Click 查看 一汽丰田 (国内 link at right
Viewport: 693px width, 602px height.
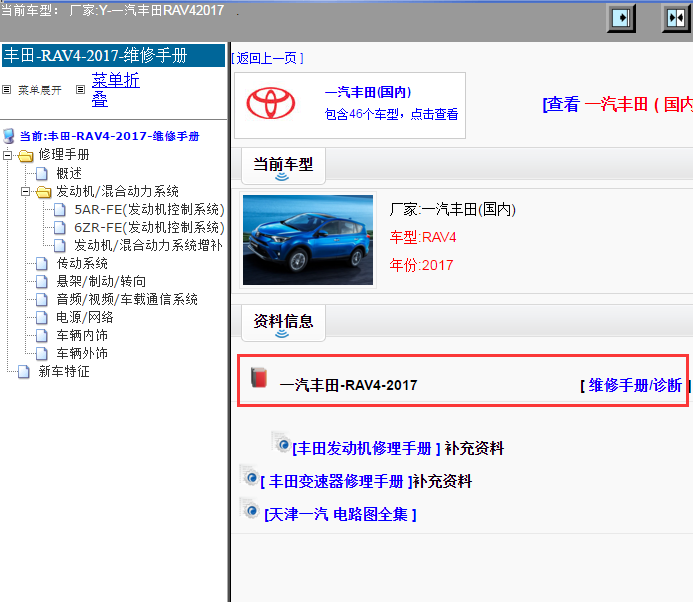coord(617,104)
